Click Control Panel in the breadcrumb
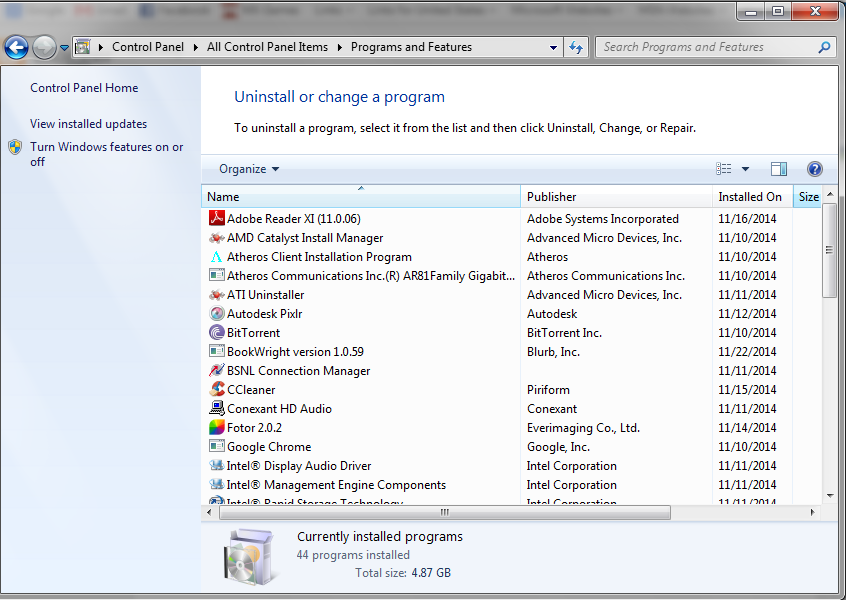The width and height of the screenshot is (846, 600). tap(148, 47)
